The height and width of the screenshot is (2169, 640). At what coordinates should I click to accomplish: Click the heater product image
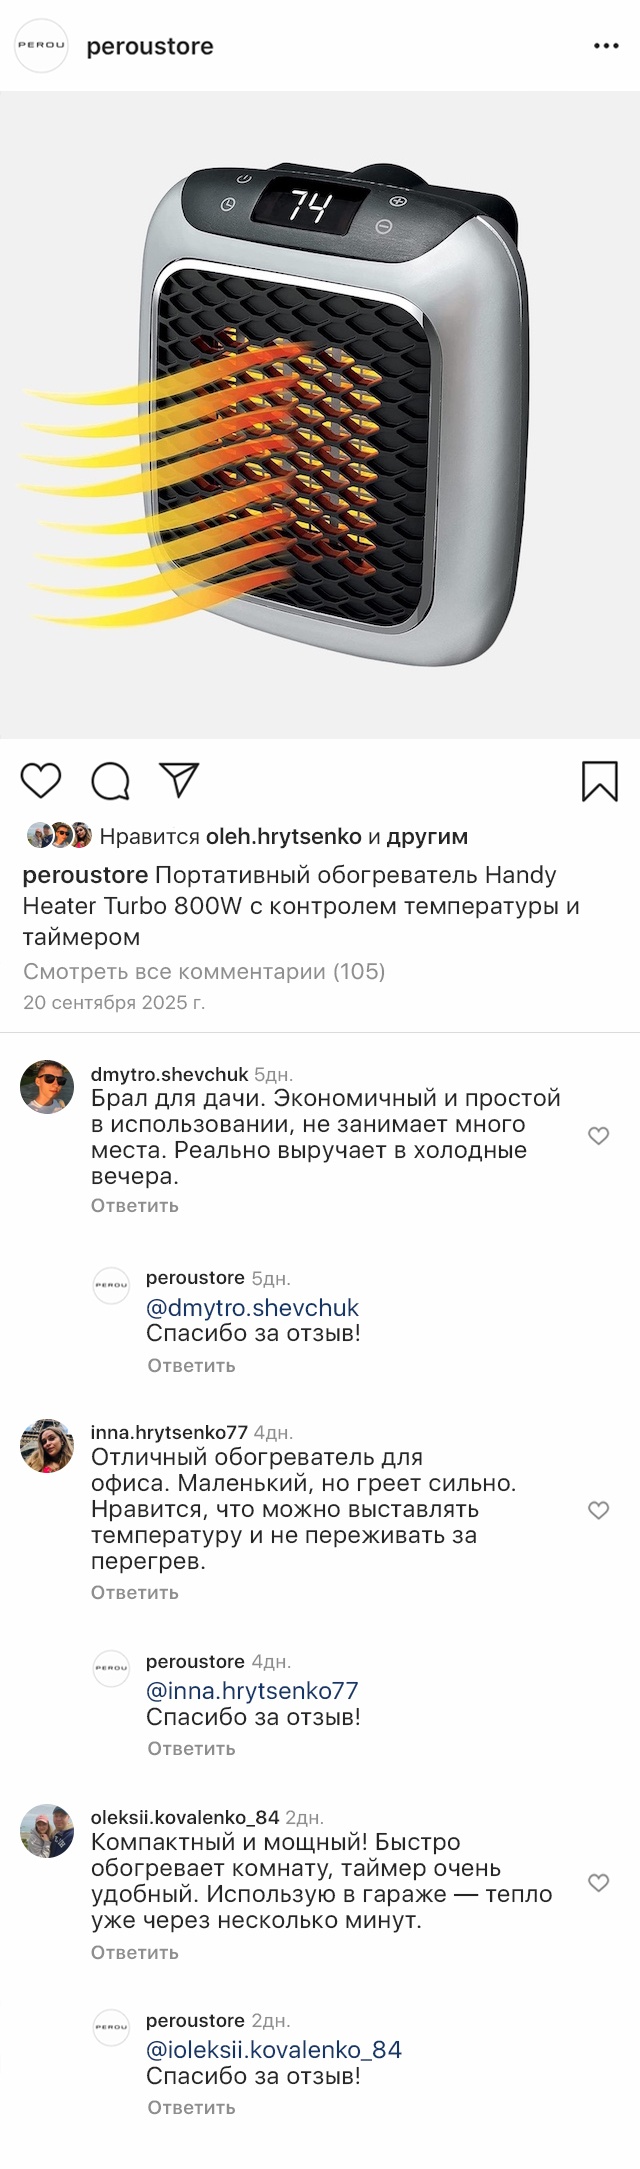(x=320, y=415)
